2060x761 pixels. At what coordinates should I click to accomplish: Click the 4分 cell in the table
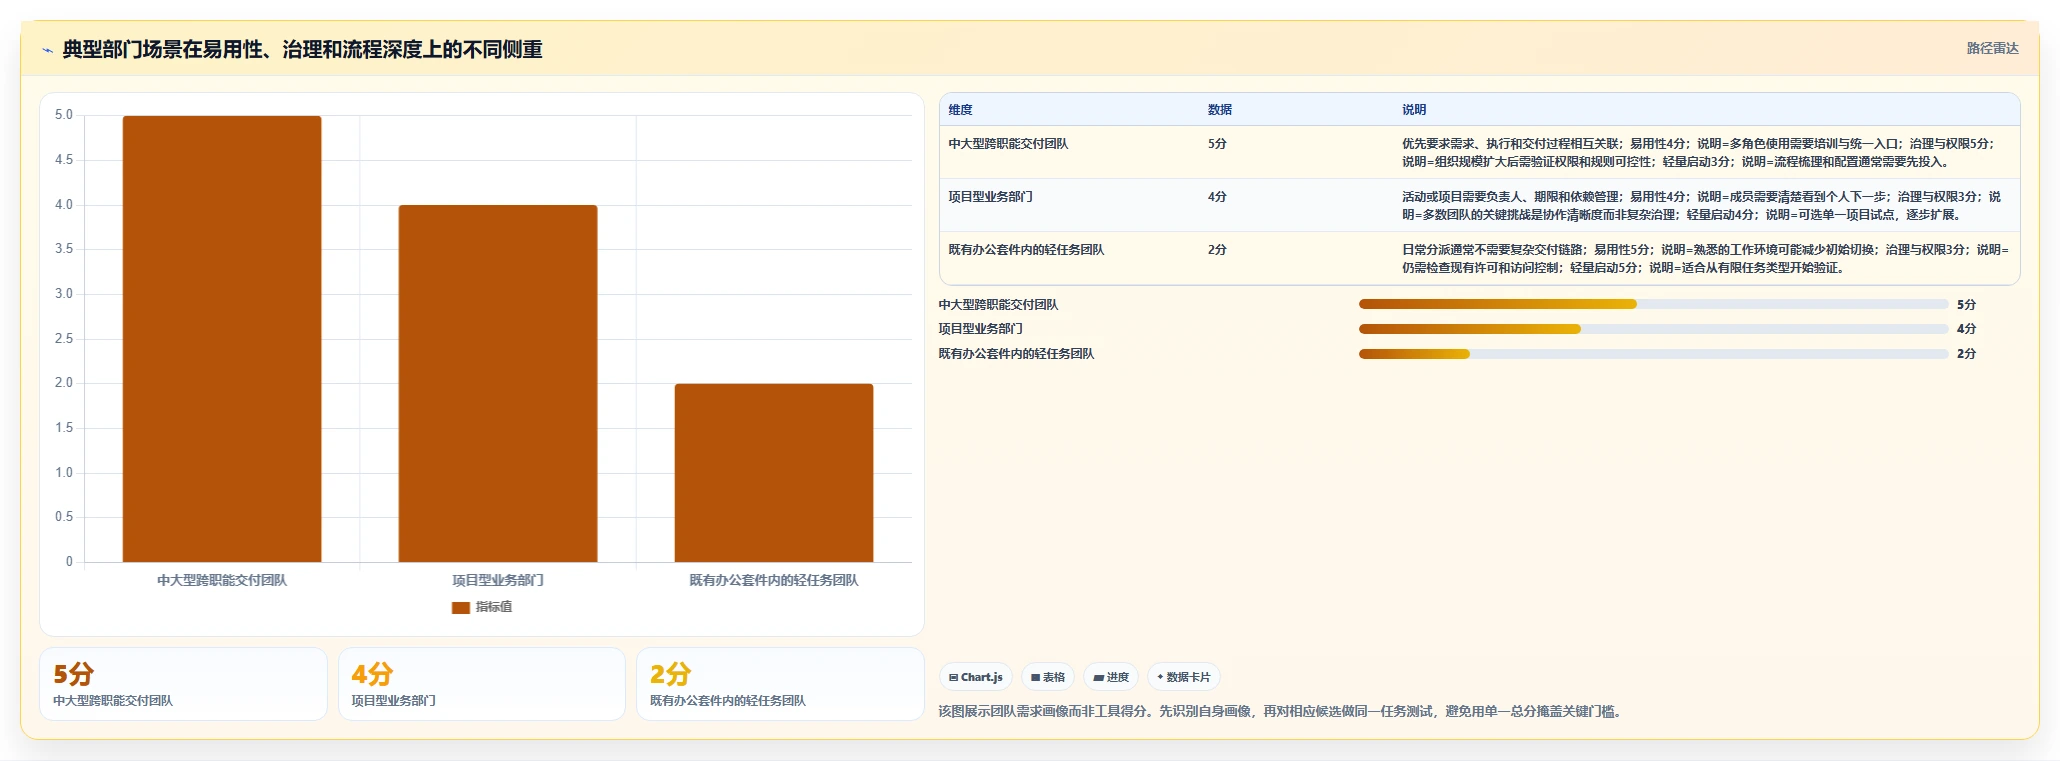tap(1217, 197)
